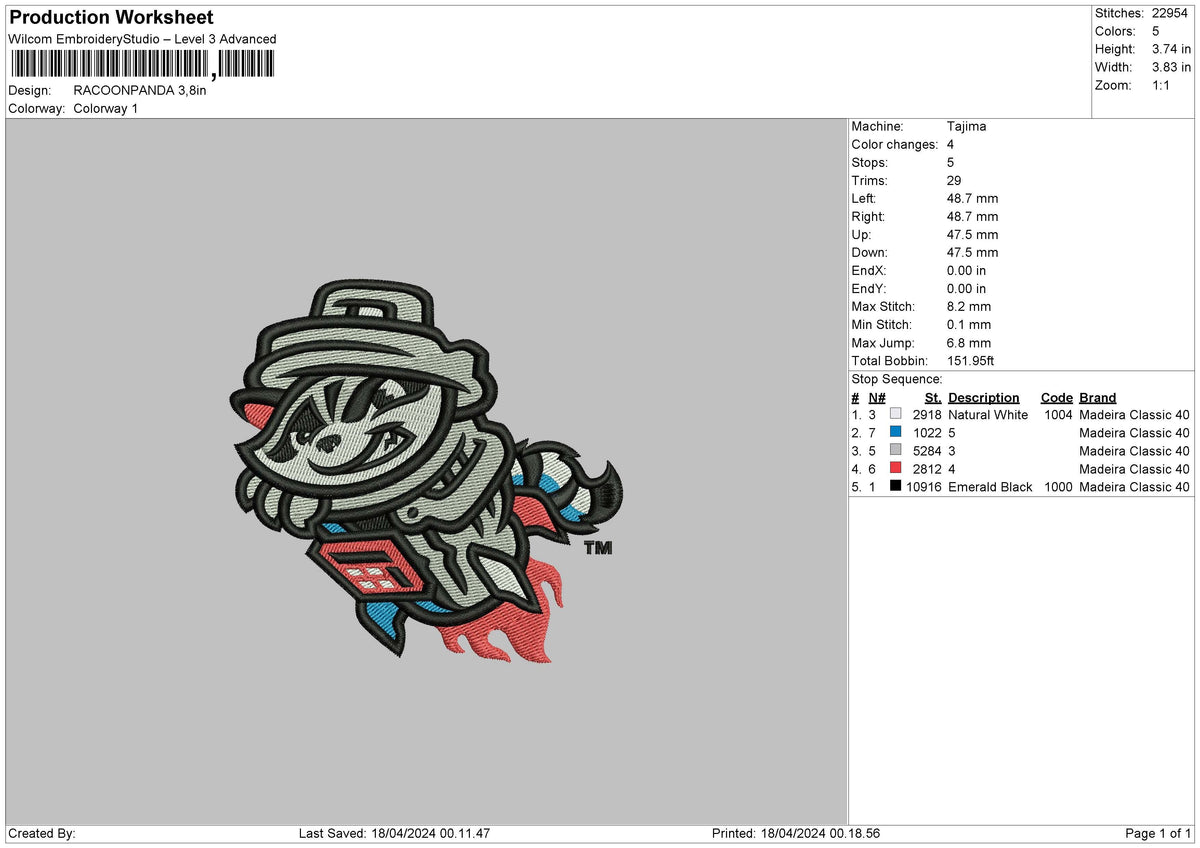The height and width of the screenshot is (848, 1200).
Task: Click the 'EndY:' label
Action: click(x=870, y=288)
